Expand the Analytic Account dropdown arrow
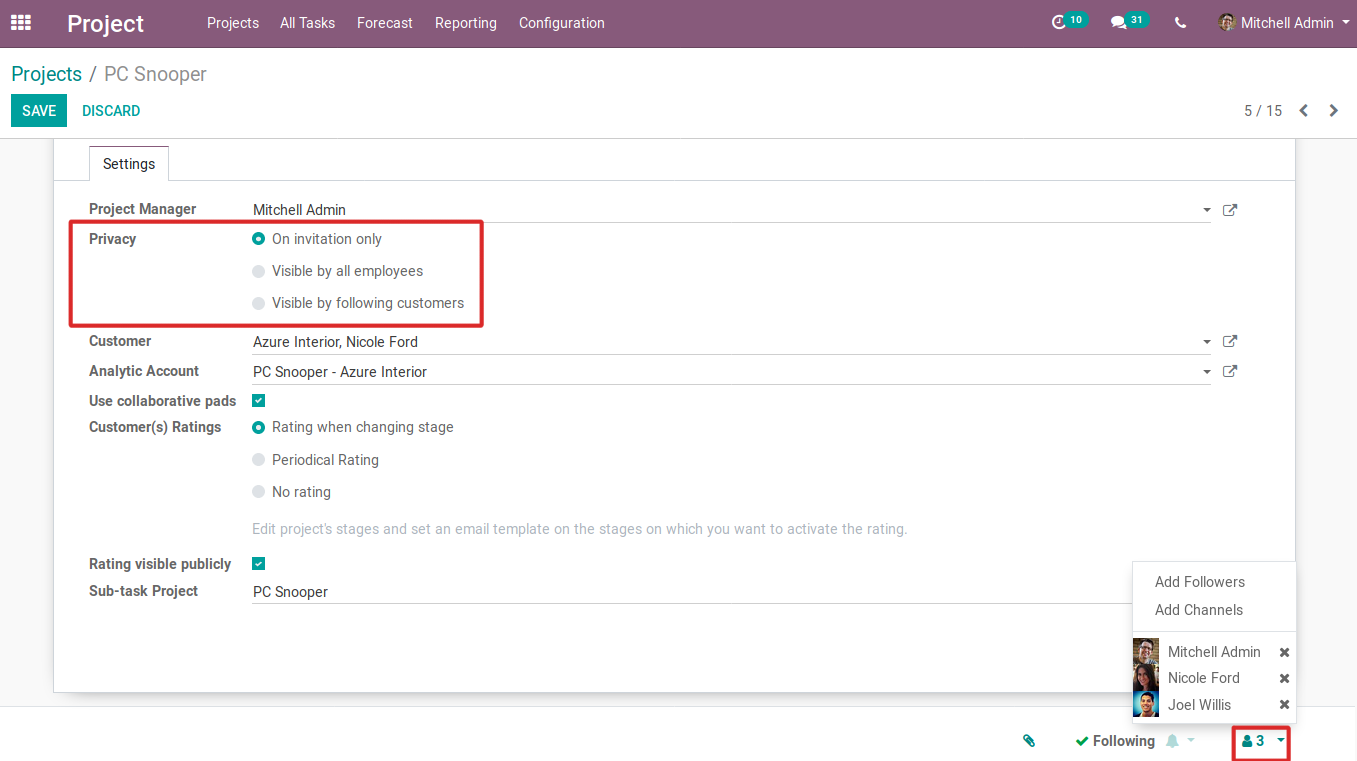Image resolution: width=1357 pixels, height=761 pixels. 1206,372
